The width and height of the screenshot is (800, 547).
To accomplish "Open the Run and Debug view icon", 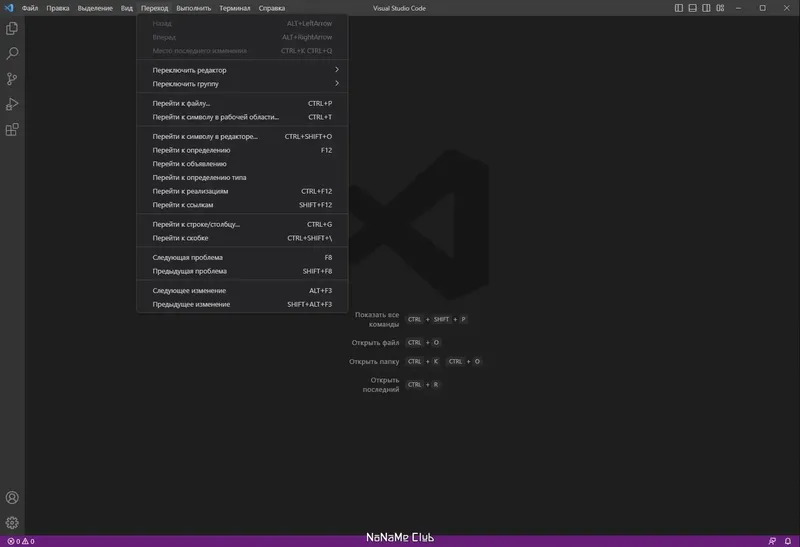I will [x=12, y=104].
